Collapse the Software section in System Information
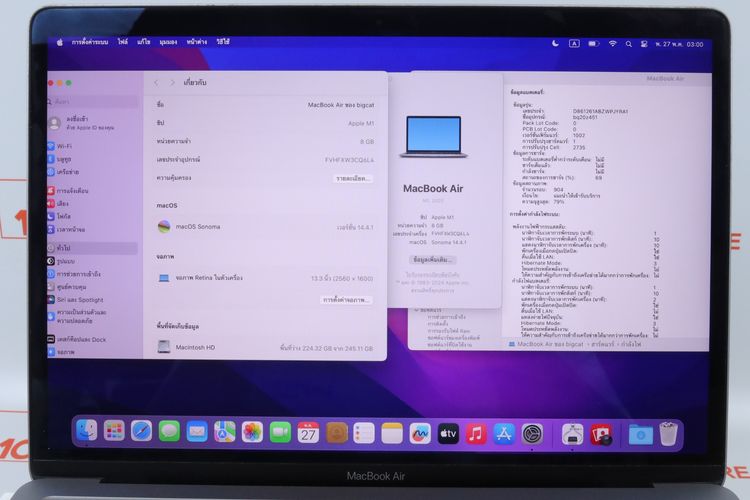Viewport: 750px width, 500px height. [x=417, y=310]
